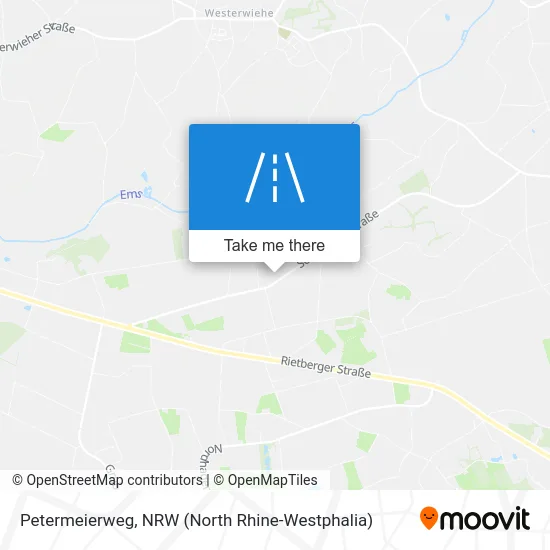The height and width of the screenshot is (550, 550).
Task: Click the Take me there button
Action: pos(274,246)
